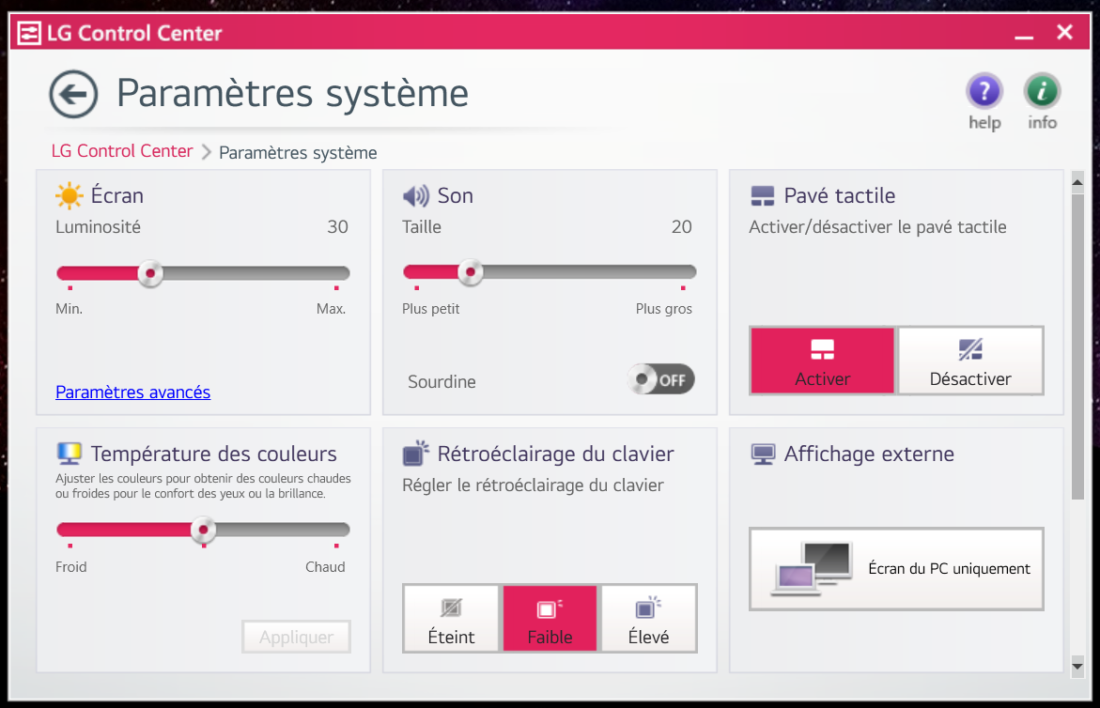Screen dimensions: 1100x708
Task: Click the Écran sun brightness icon
Action: click(x=69, y=196)
